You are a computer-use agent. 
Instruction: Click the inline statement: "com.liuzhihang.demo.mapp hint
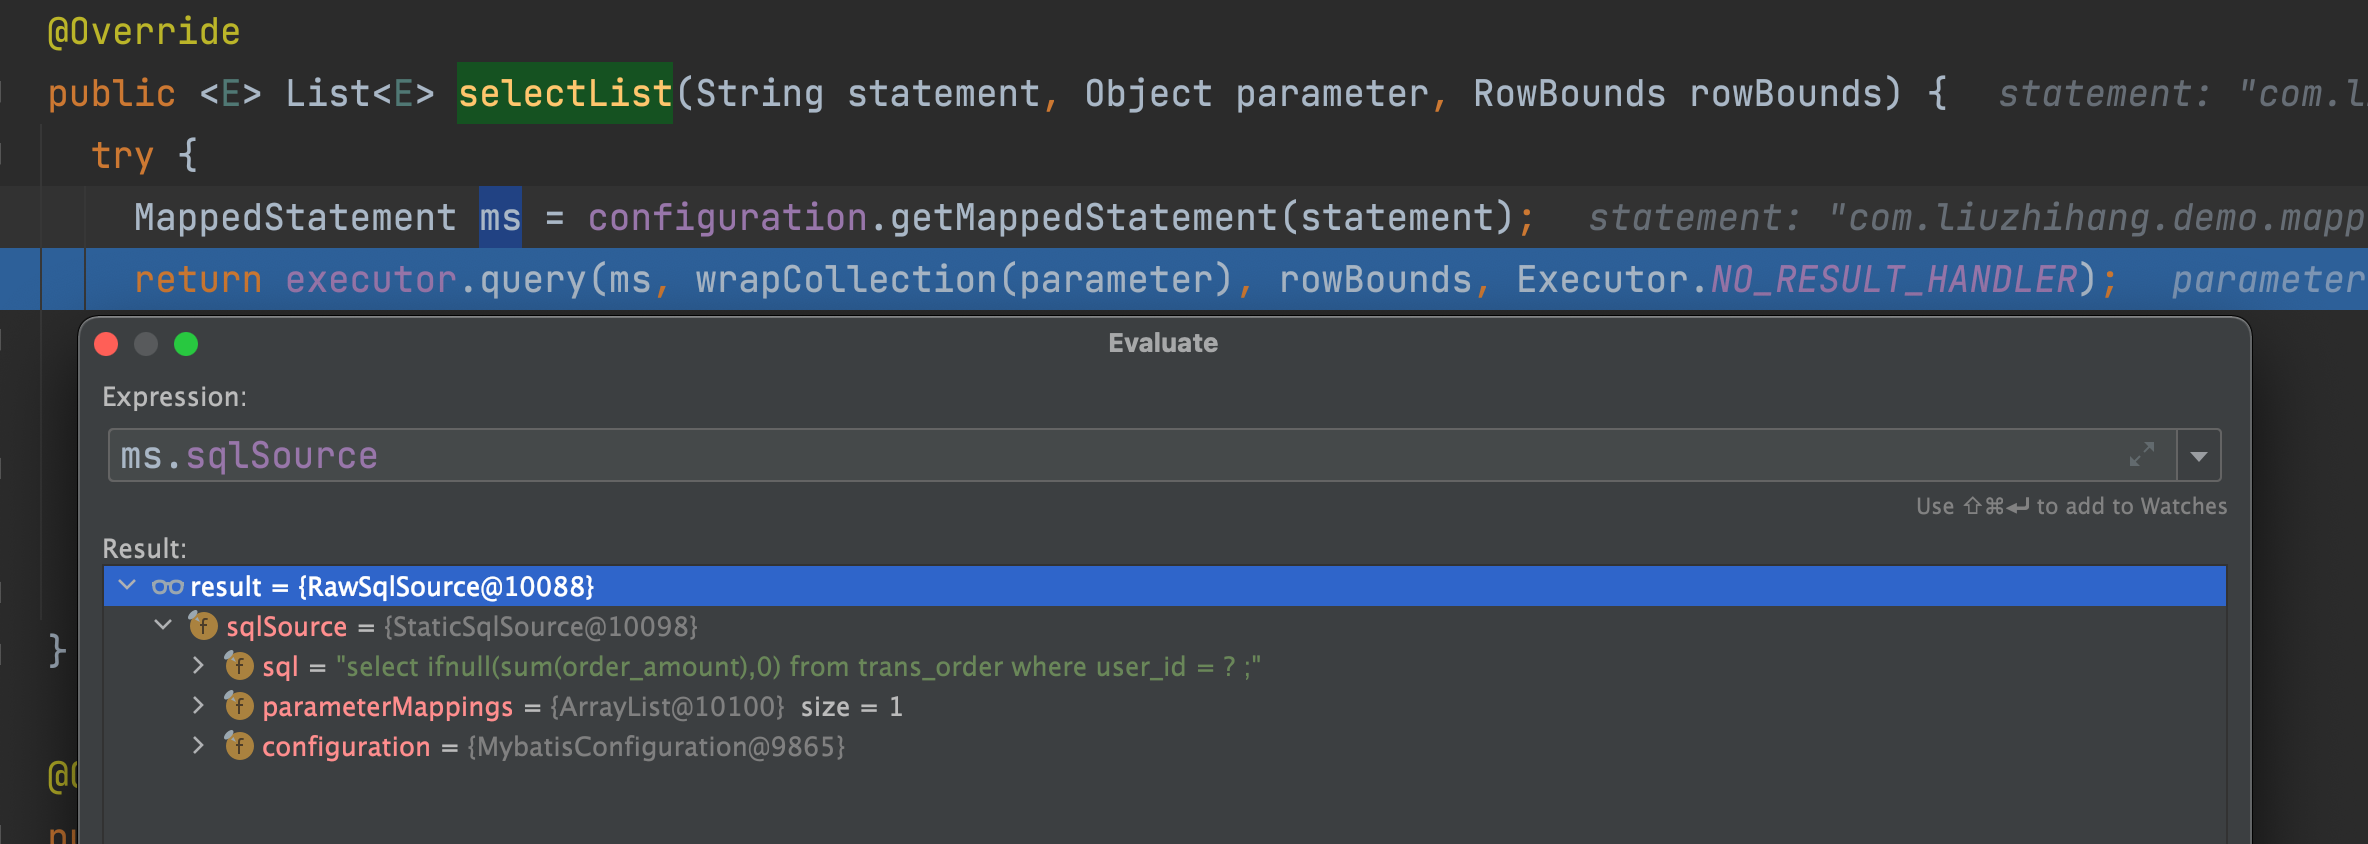[1977, 217]
